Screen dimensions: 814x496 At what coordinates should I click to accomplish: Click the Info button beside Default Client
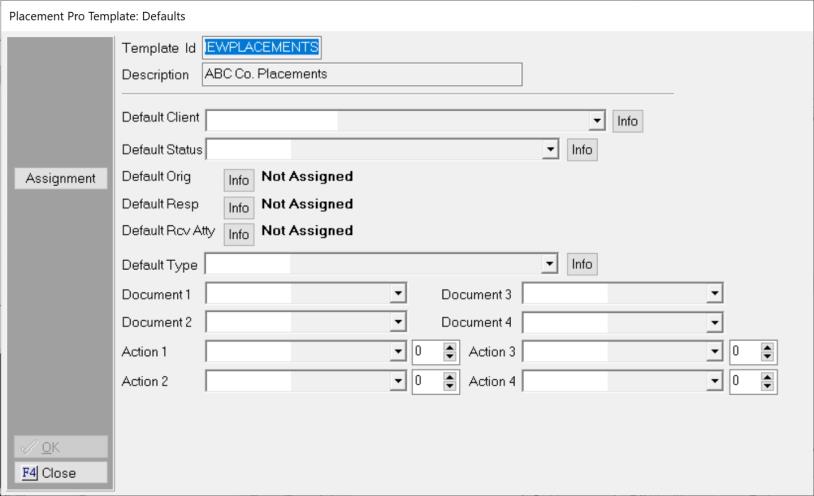point(627,121)
